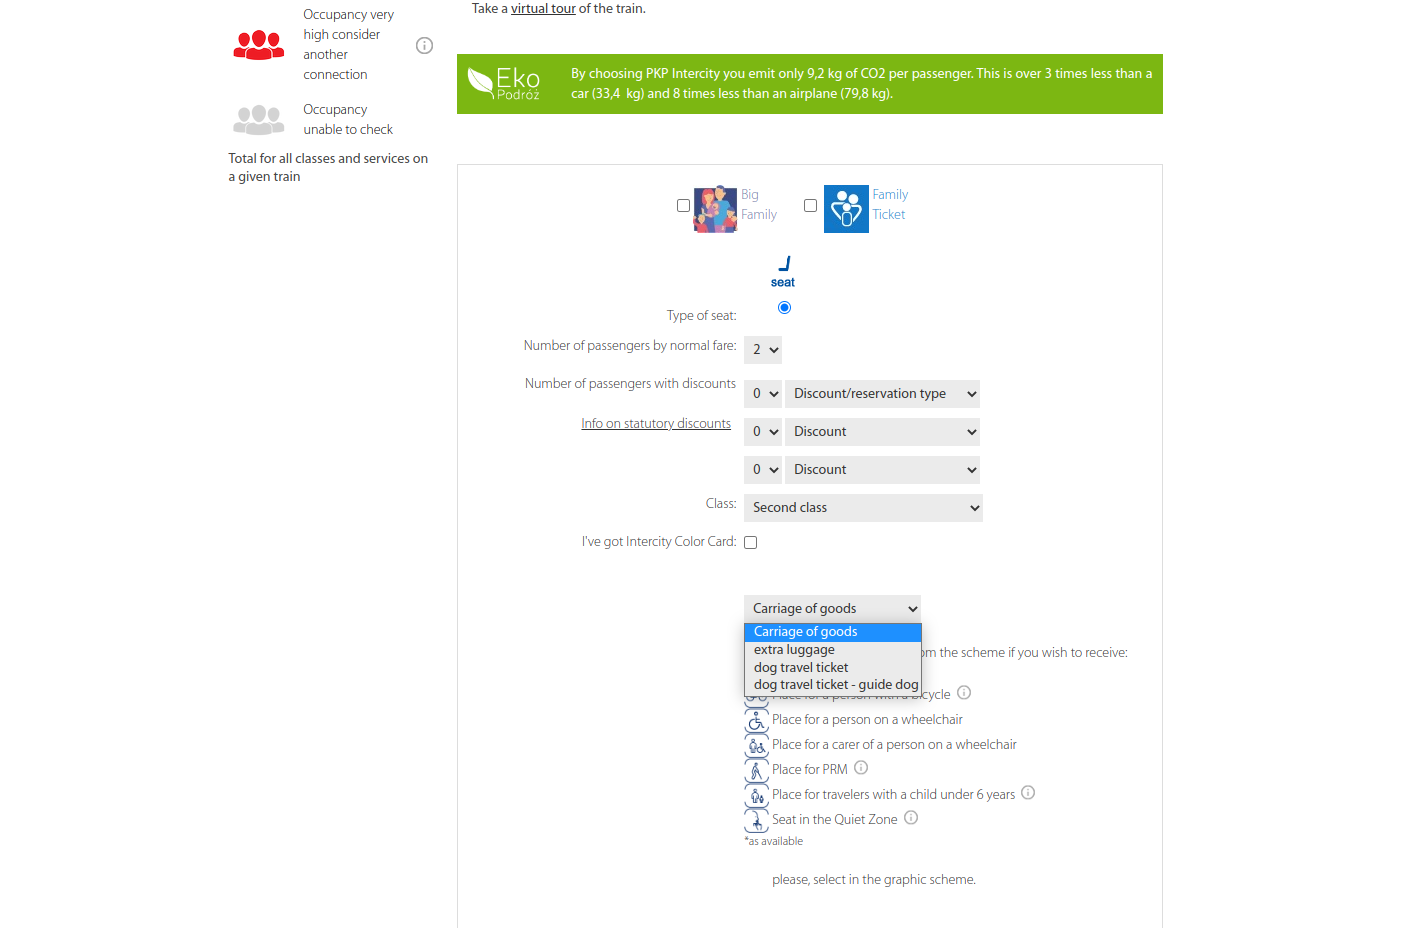The image size is (1409, 928).
Task: Click the wheelchair place icon
Action: tap(756, 721)
